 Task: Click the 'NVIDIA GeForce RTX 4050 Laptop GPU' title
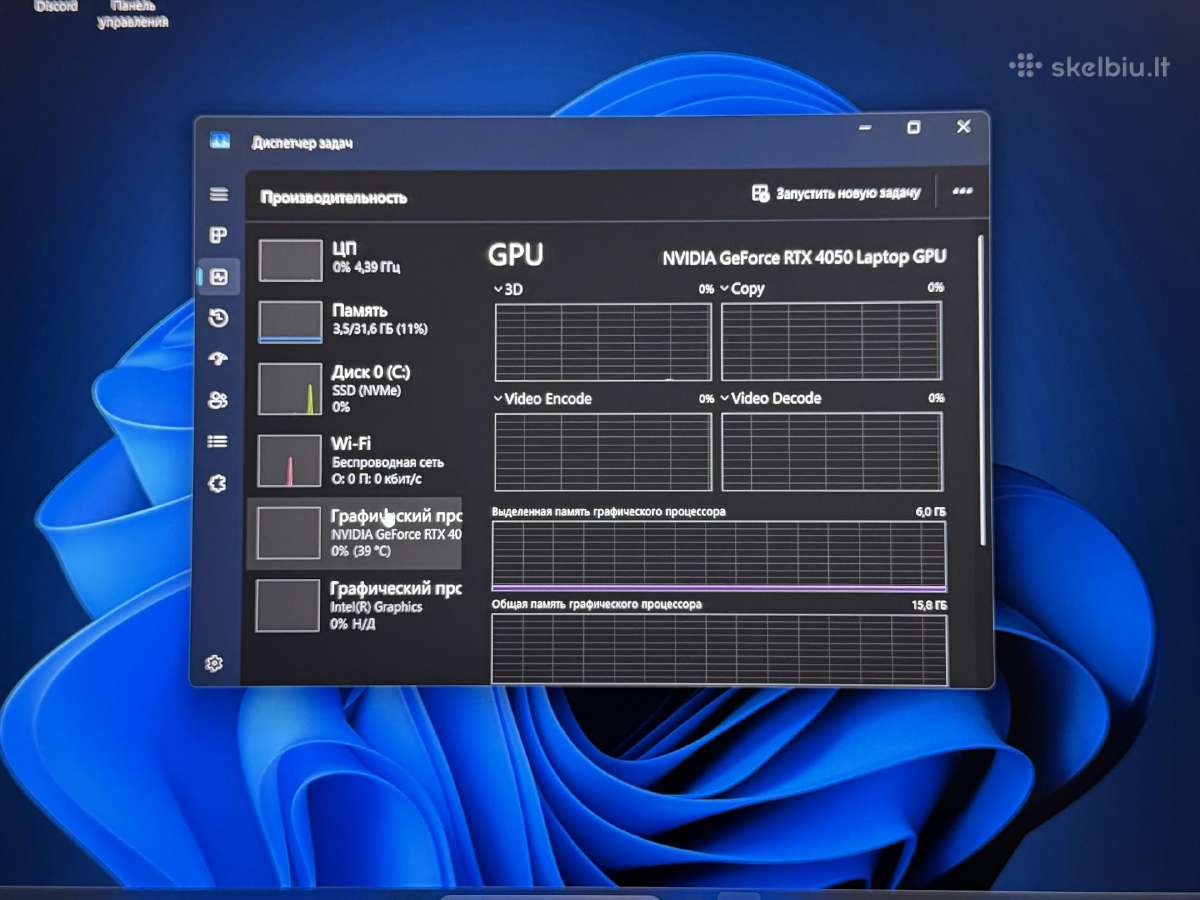click(804, 257)
